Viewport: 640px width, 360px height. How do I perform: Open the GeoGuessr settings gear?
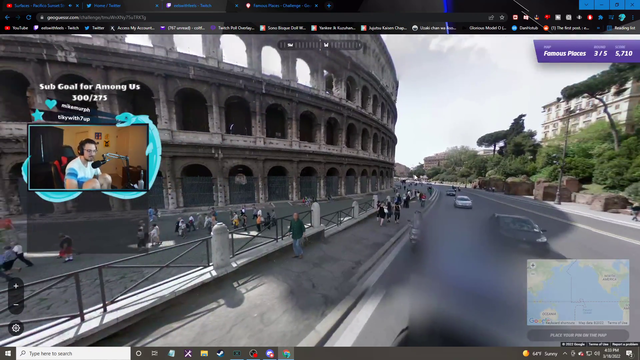point(16,328)
